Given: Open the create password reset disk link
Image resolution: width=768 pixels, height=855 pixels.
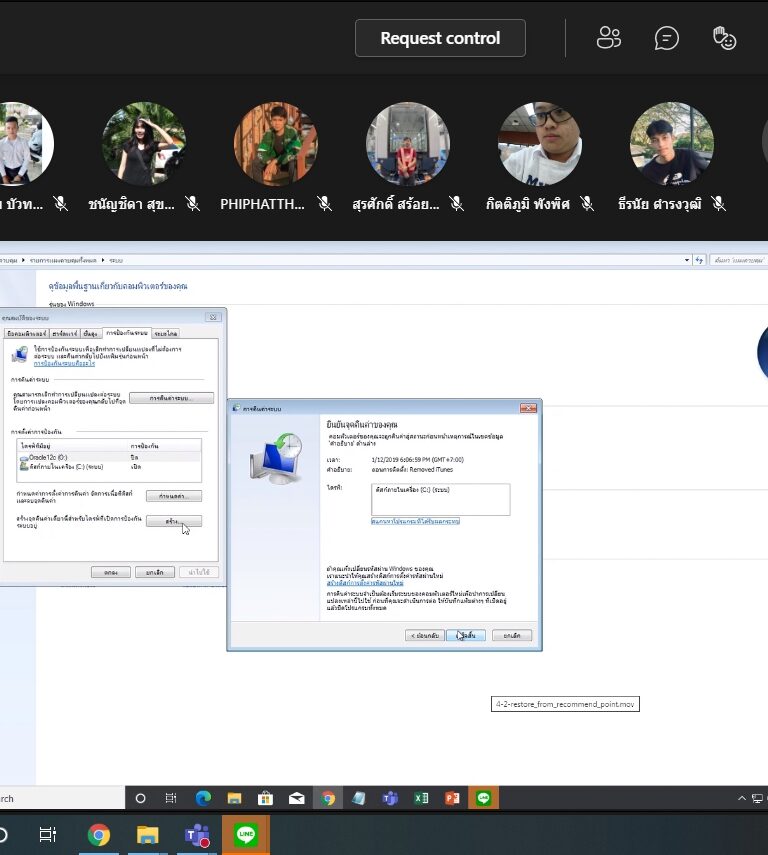Looking at the screenshot, I should tap(365, 583).
